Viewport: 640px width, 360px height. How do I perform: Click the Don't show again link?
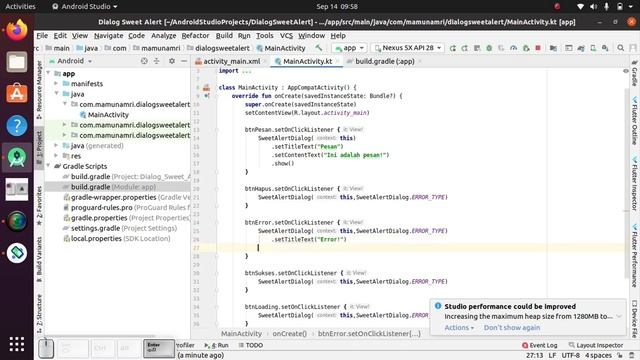coord(512,327)
